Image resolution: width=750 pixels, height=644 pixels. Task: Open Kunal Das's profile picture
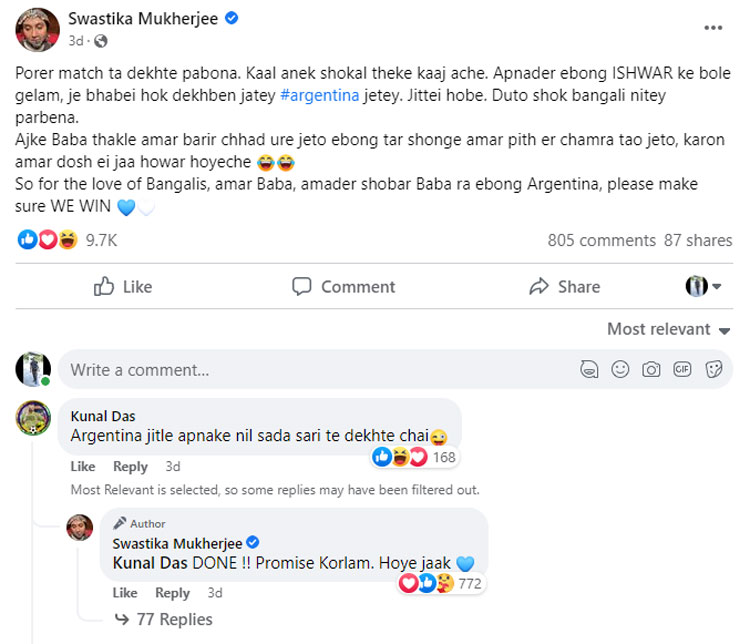[x=33, y=416]
